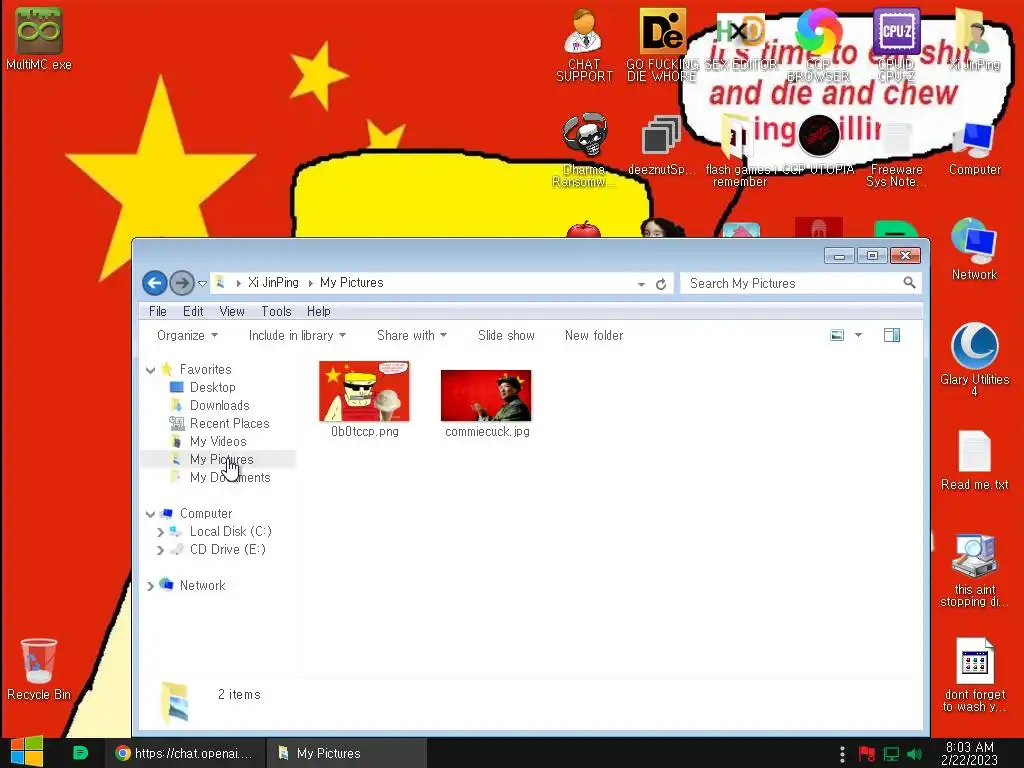Click the red flag tray icon
Screen dimensions: 1024x768
[867, 754]
